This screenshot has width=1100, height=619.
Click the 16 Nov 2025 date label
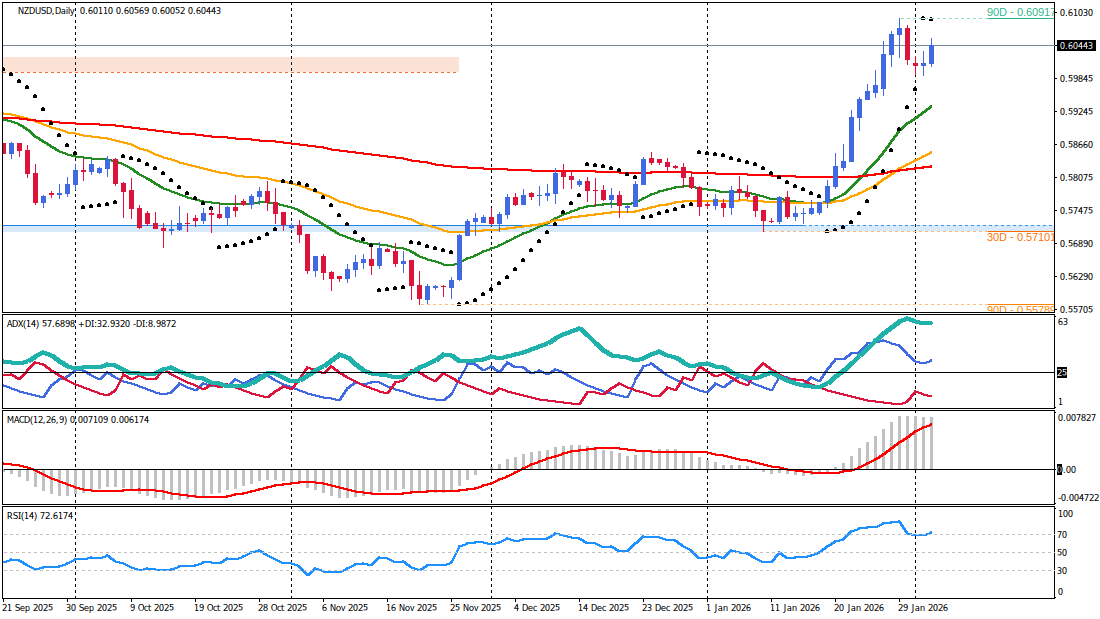click(411, 608)
